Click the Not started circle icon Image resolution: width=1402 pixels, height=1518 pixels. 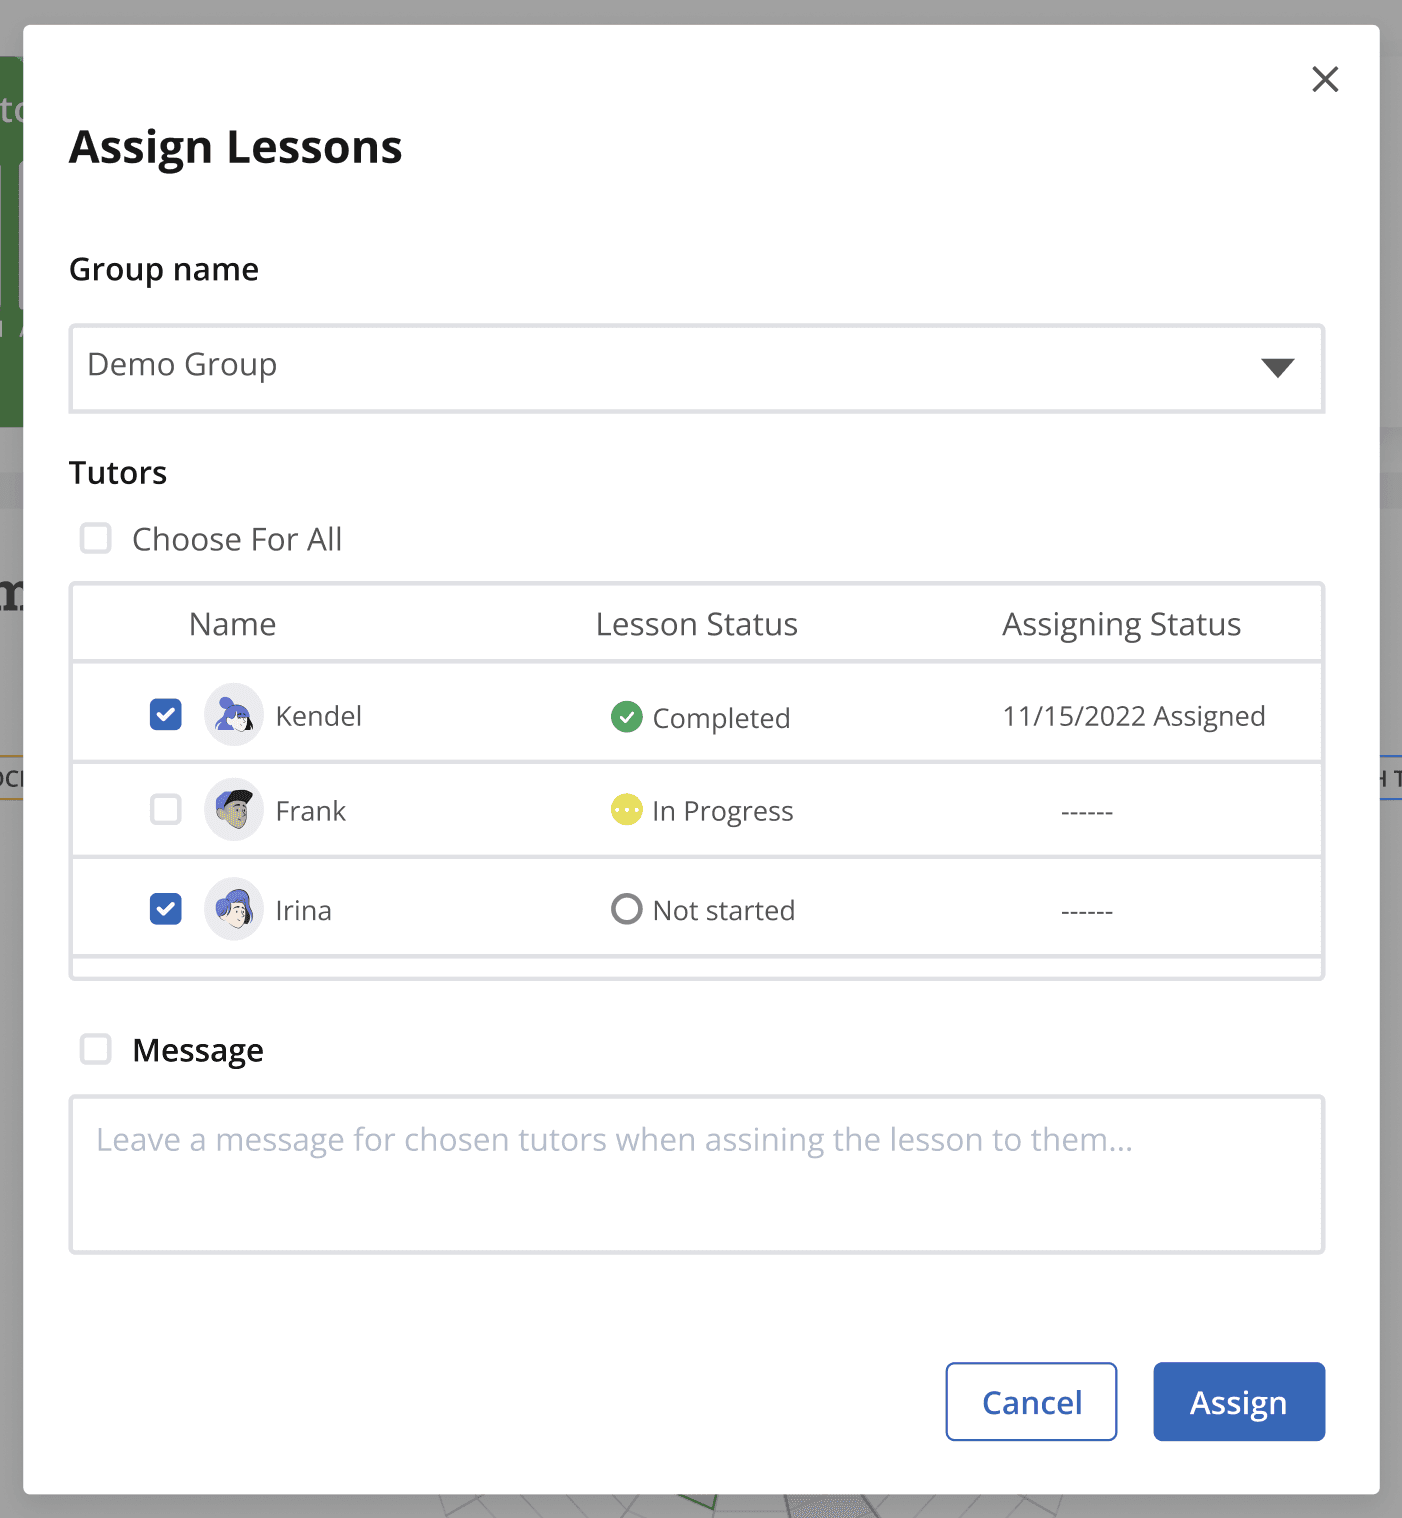(626, 909)
